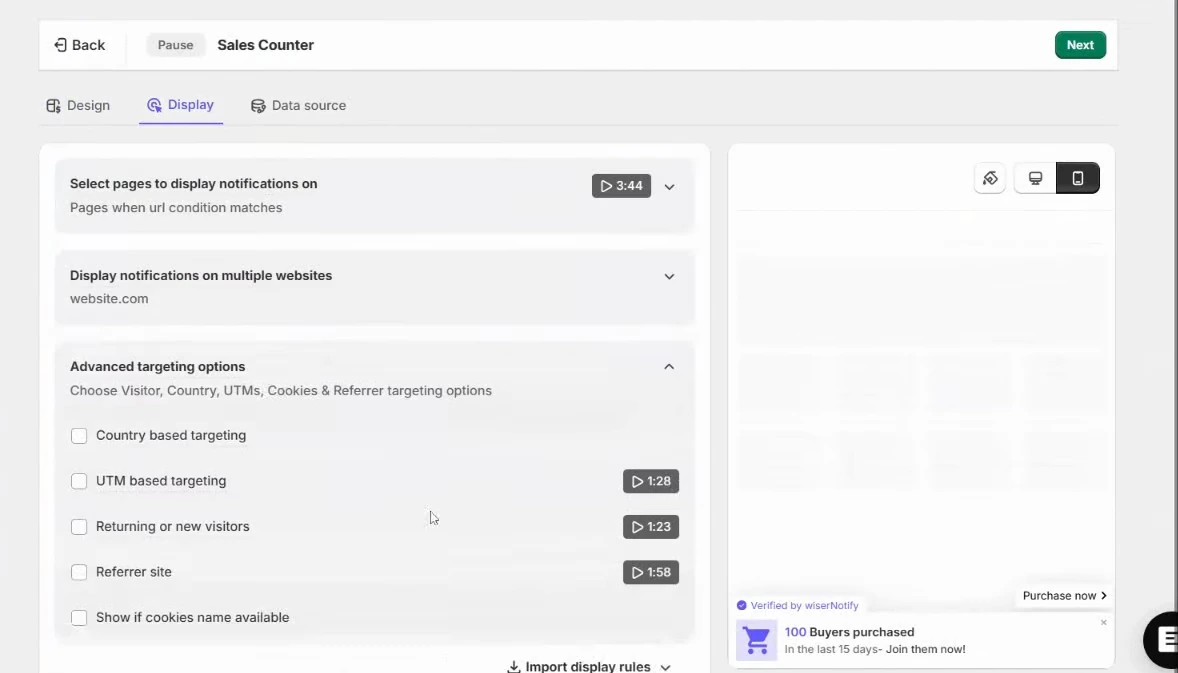Click Pages when url condition matches text
Screen dimensions: 1178x673
pos(176,208)
